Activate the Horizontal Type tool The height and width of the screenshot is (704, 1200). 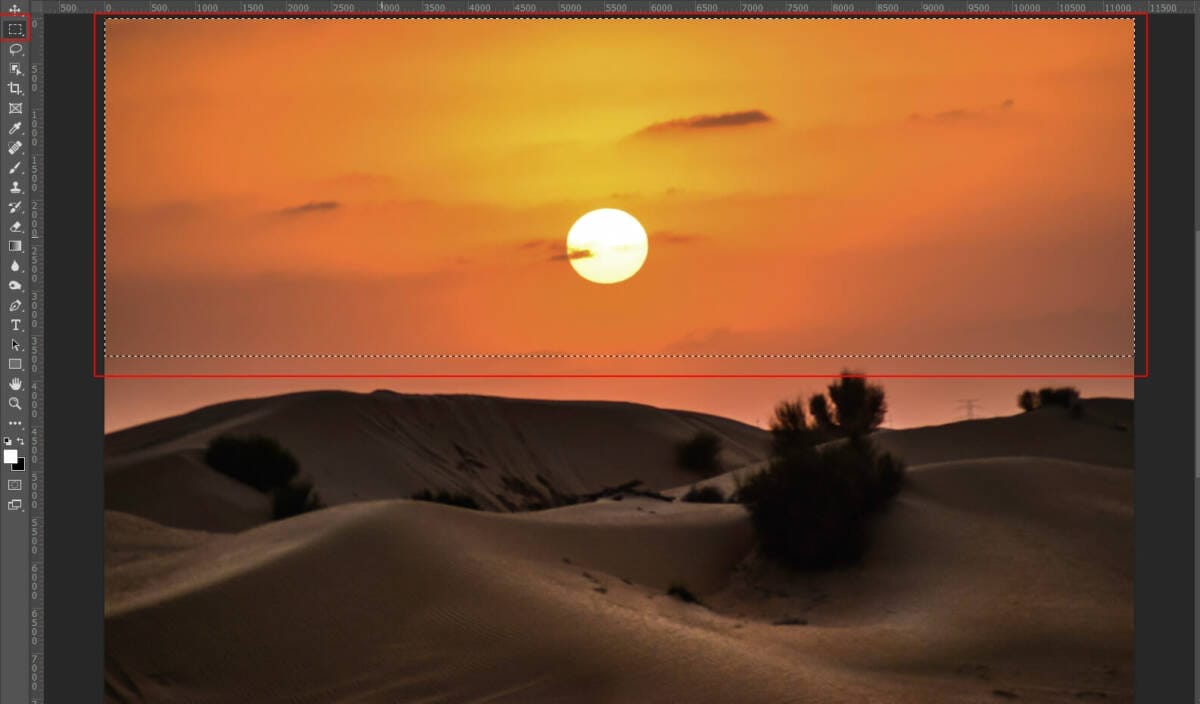[15, 325]
